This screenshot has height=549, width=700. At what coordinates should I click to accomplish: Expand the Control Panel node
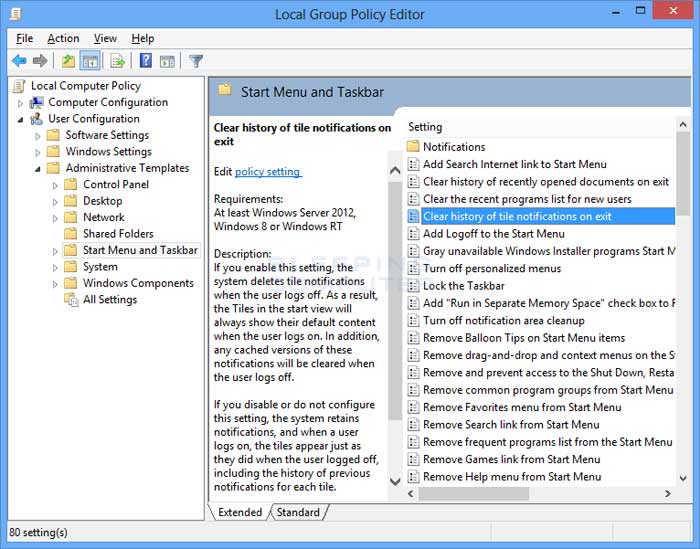[x=55, y=185]
